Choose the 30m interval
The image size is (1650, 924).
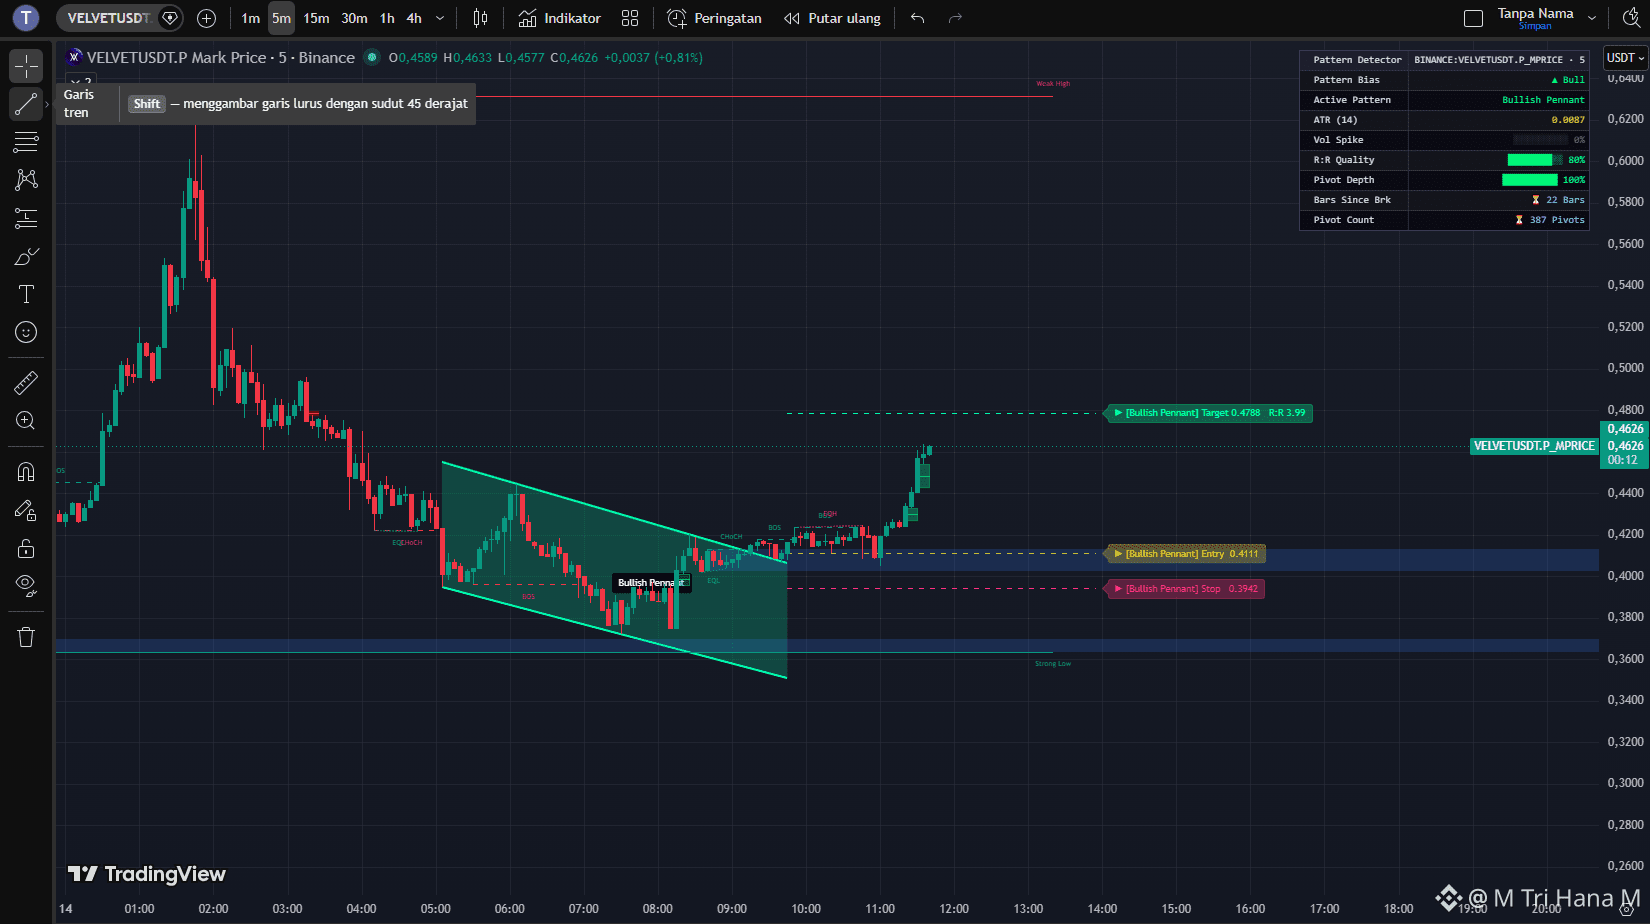(x=354, y=18)
